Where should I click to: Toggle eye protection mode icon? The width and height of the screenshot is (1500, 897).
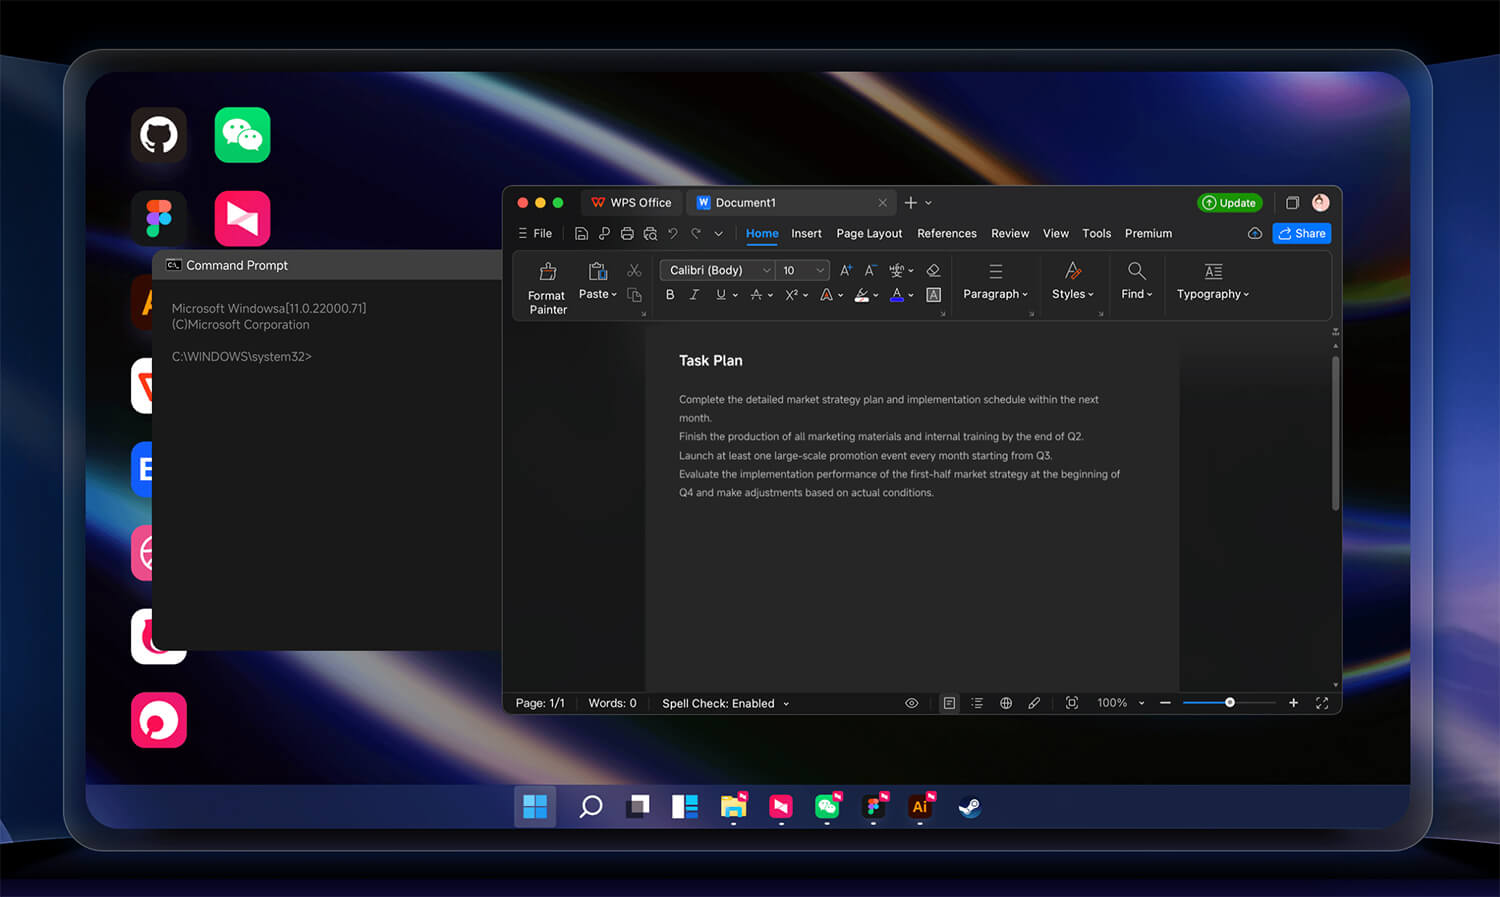[911, 703]
